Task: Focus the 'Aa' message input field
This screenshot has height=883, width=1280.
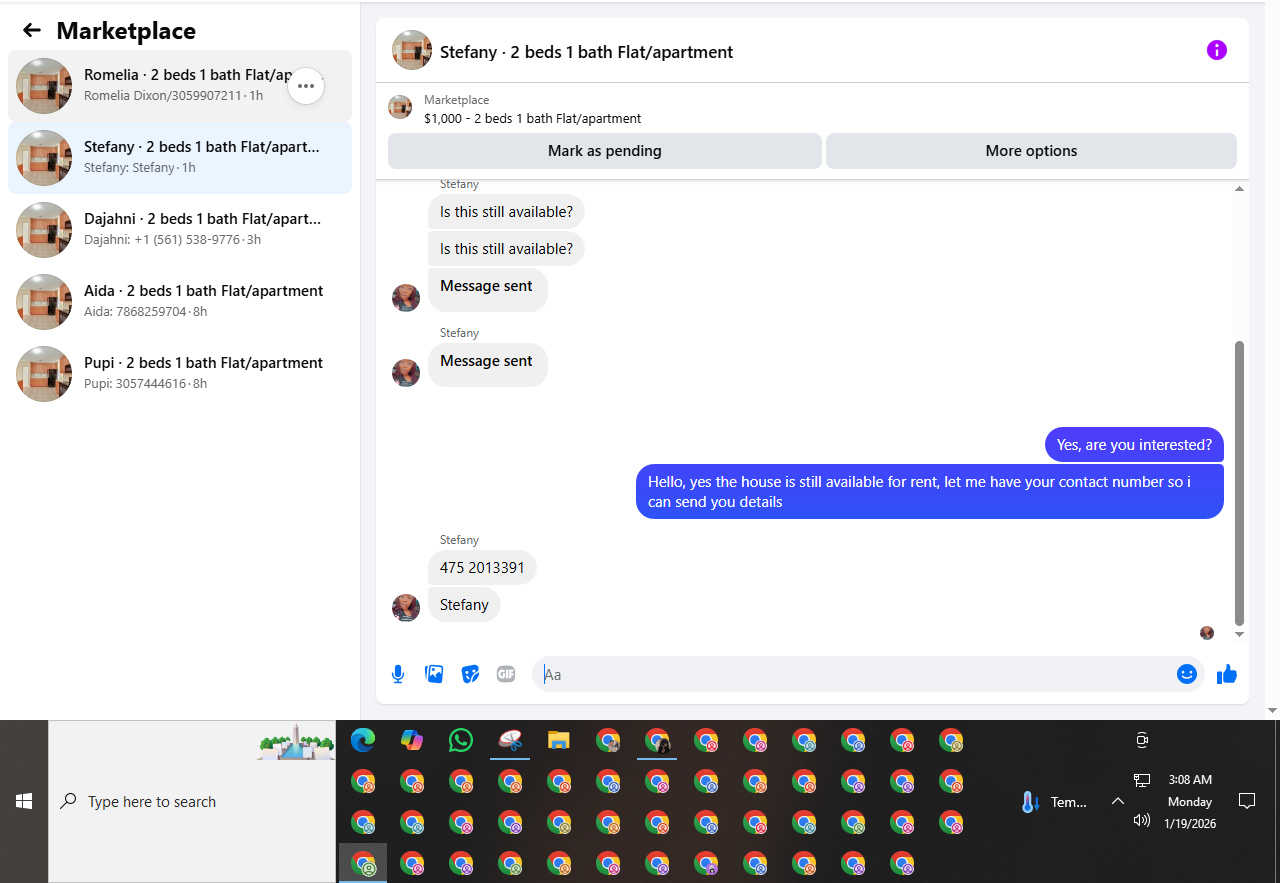Action: [x=870, y=674]
